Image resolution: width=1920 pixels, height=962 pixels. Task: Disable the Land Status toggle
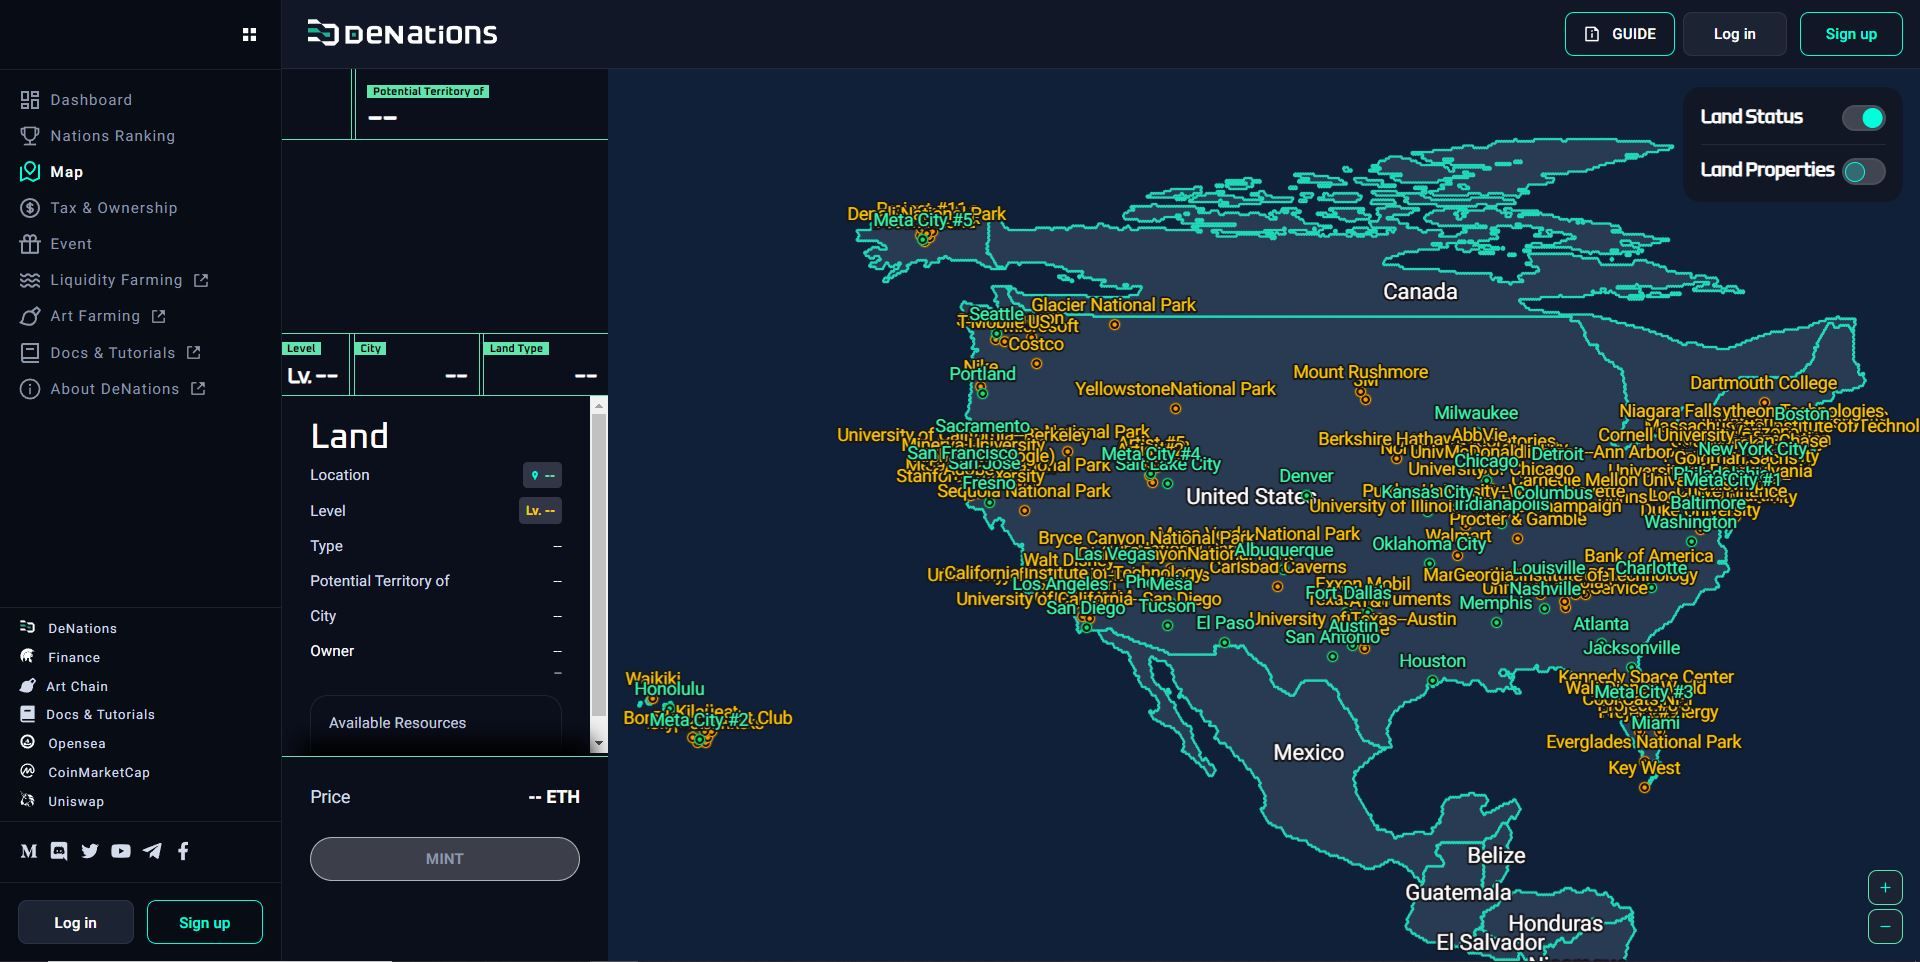click(x=1863, y=118)
